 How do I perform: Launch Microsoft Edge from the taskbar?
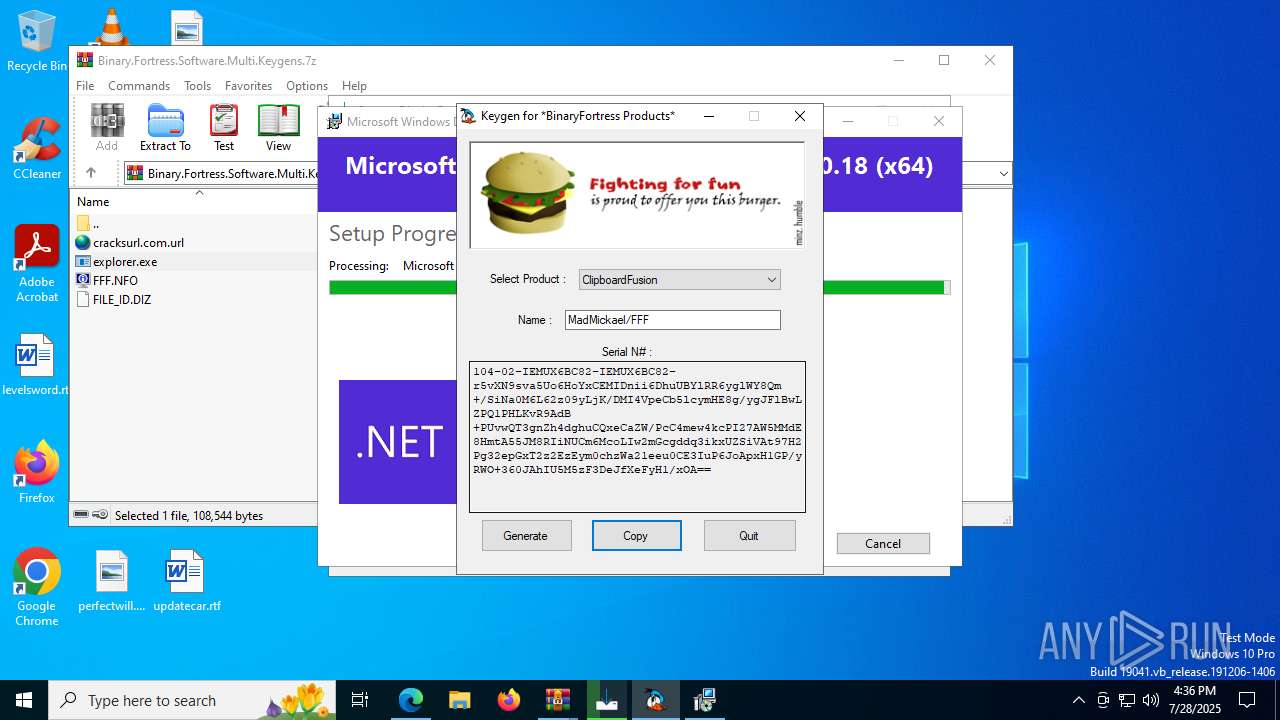[x=411, y=700]
